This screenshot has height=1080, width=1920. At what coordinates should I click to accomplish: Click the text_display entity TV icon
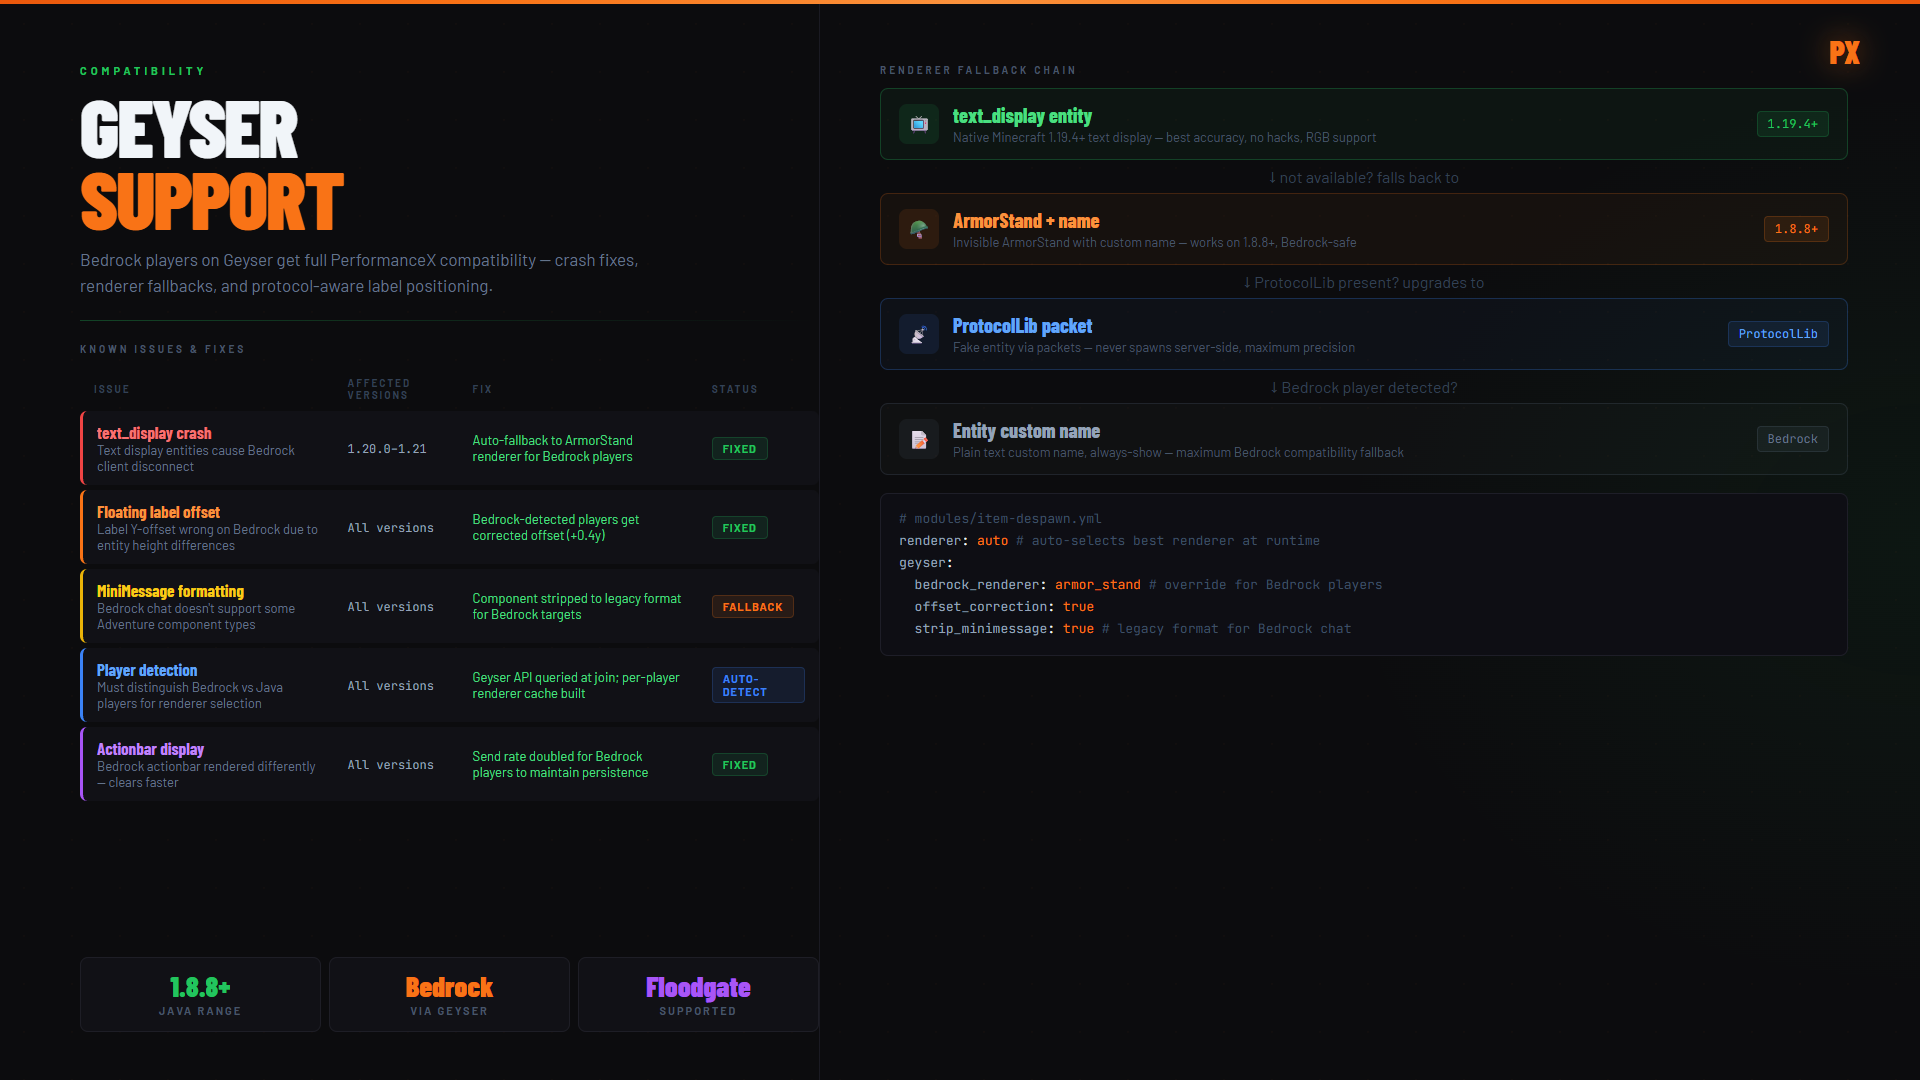point(919,124)
